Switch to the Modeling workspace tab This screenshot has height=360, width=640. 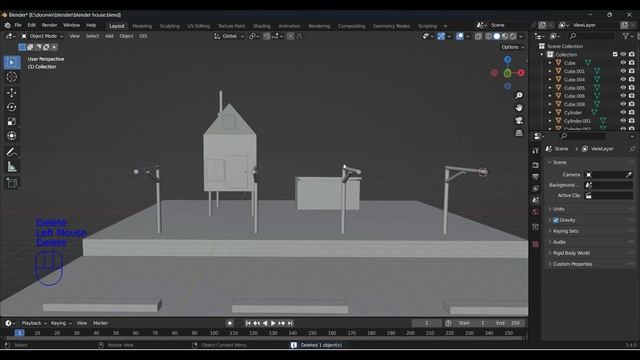coord(142,26)
